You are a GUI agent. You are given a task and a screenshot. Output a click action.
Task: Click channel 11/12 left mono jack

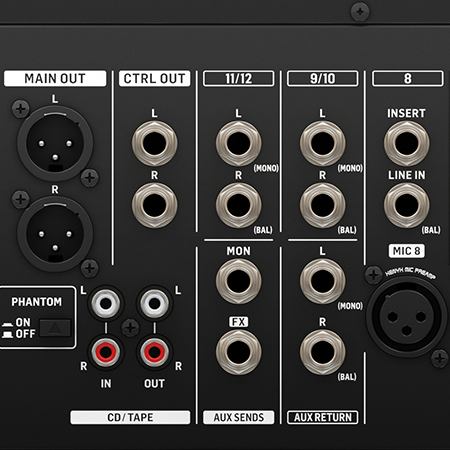[x=239, y=143]
